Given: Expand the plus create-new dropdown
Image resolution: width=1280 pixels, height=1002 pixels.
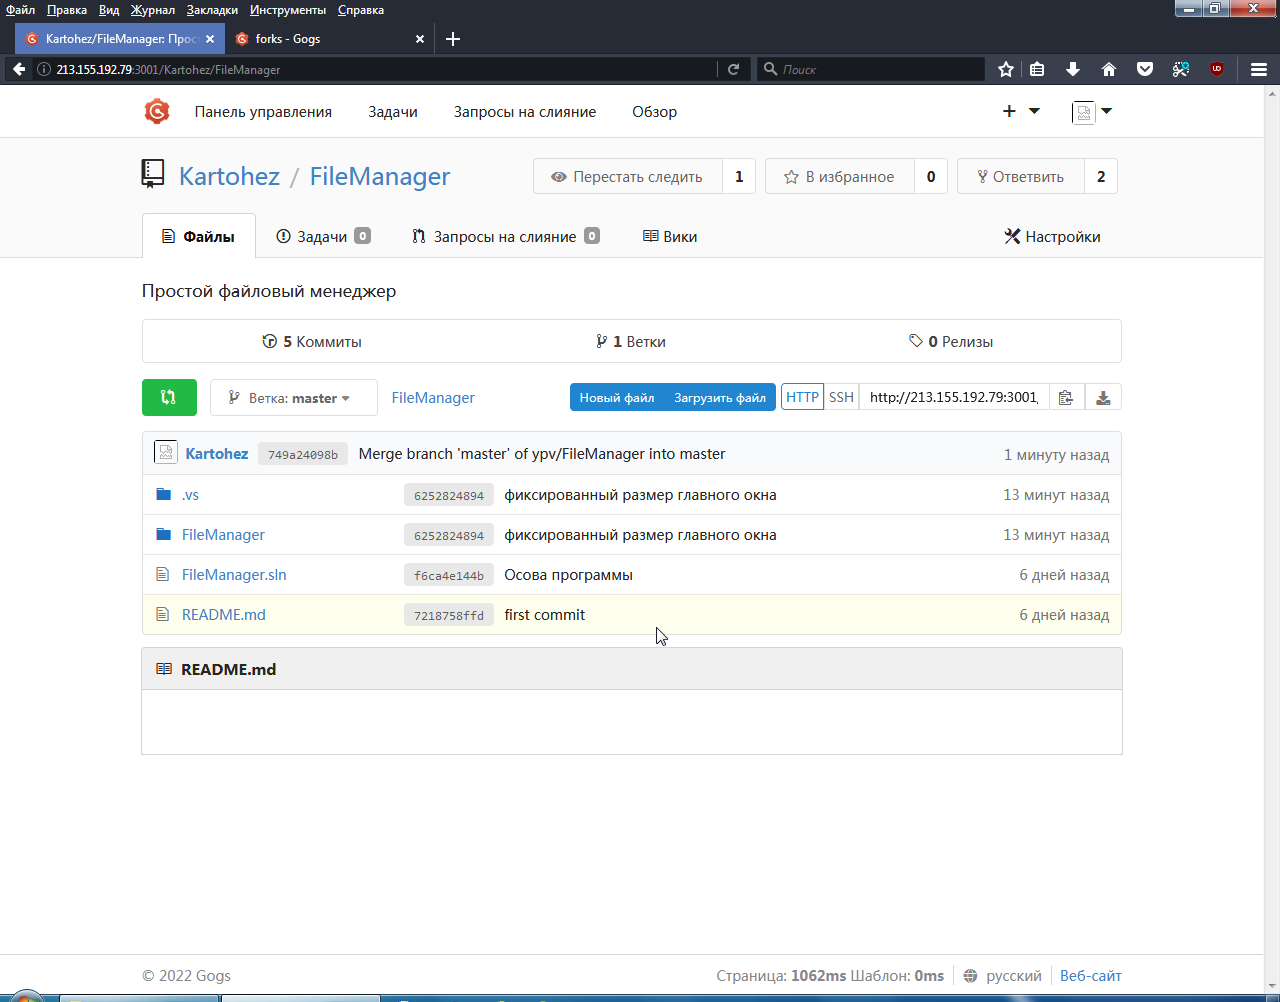Looking at the screenshot, I should pos(1021,111).
